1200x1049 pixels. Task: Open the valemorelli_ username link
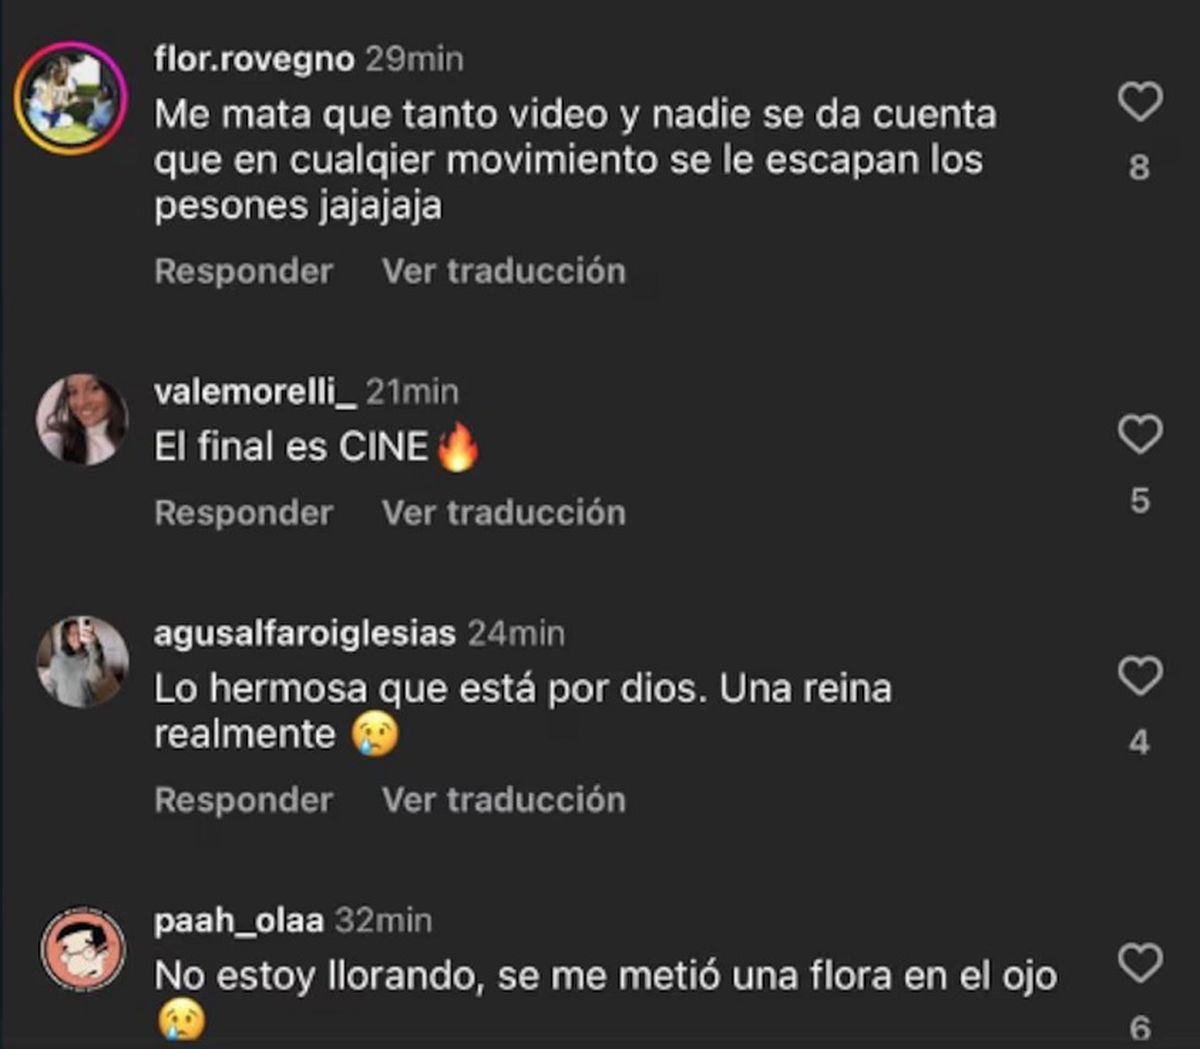(255, 392)
